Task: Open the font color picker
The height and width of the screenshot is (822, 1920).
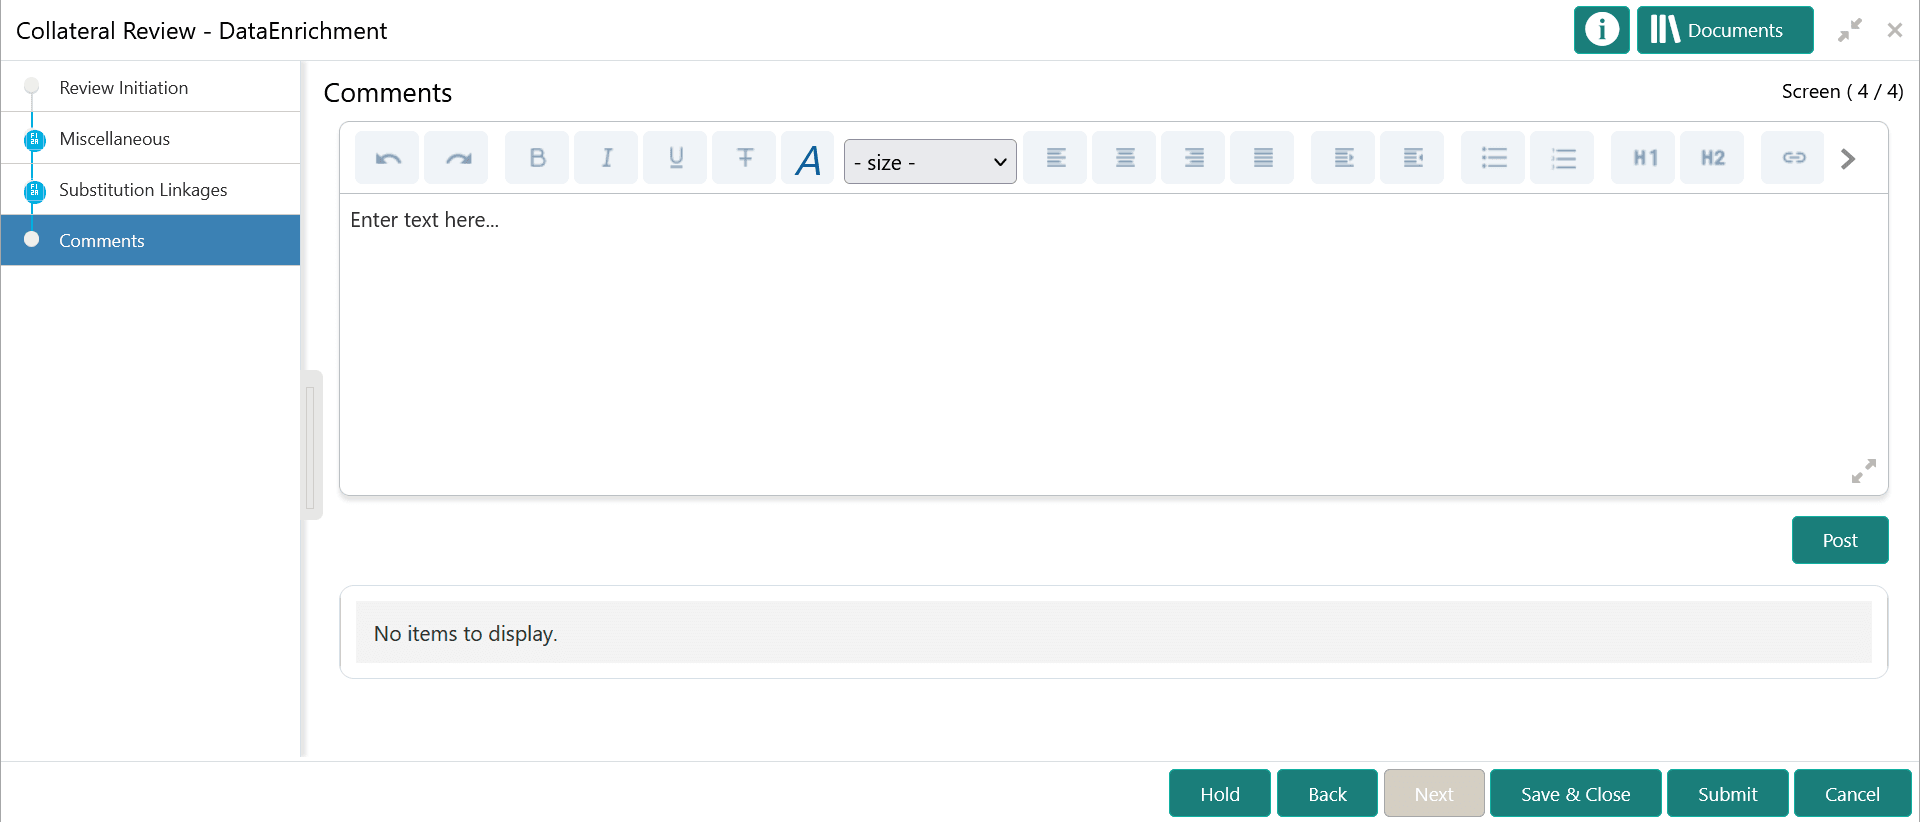Action: (x=808, y=158)
